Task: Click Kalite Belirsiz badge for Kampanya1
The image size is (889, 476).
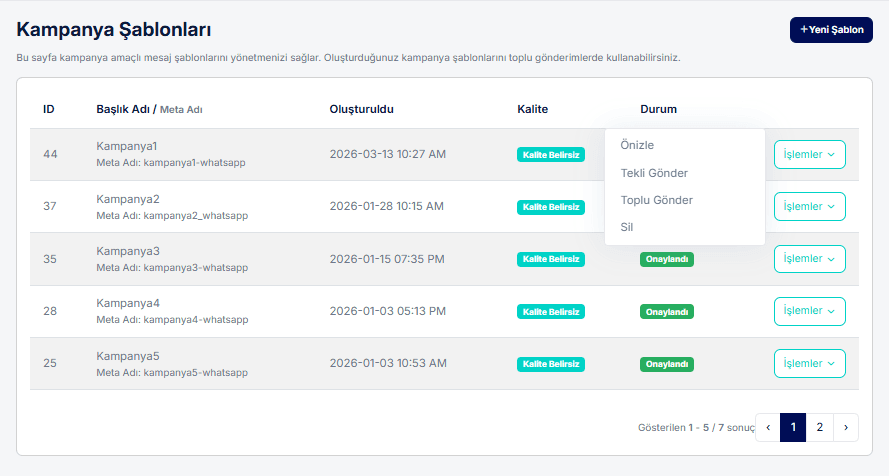Action: [x=550, y=154]
